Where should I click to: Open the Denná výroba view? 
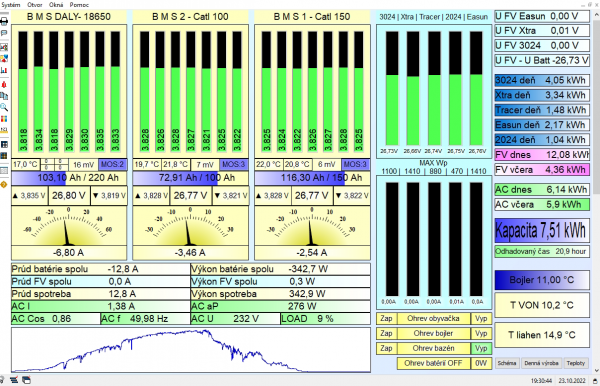[541, 363]
